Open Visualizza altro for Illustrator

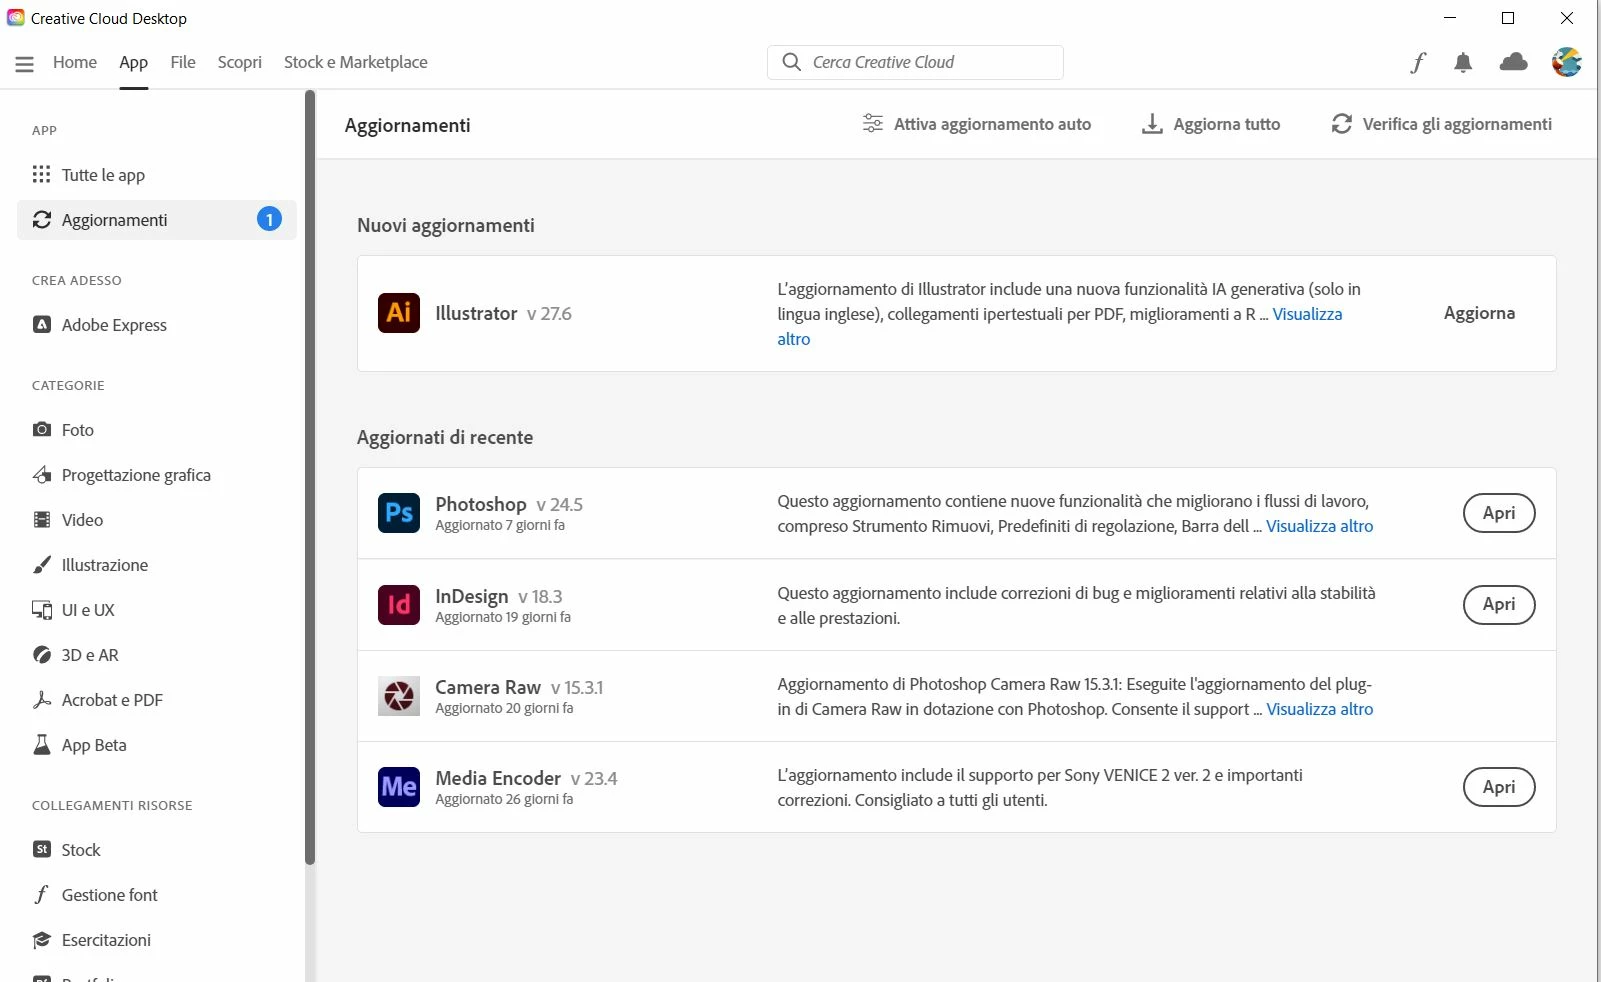pyautogui.click(x=1307, y=314)
